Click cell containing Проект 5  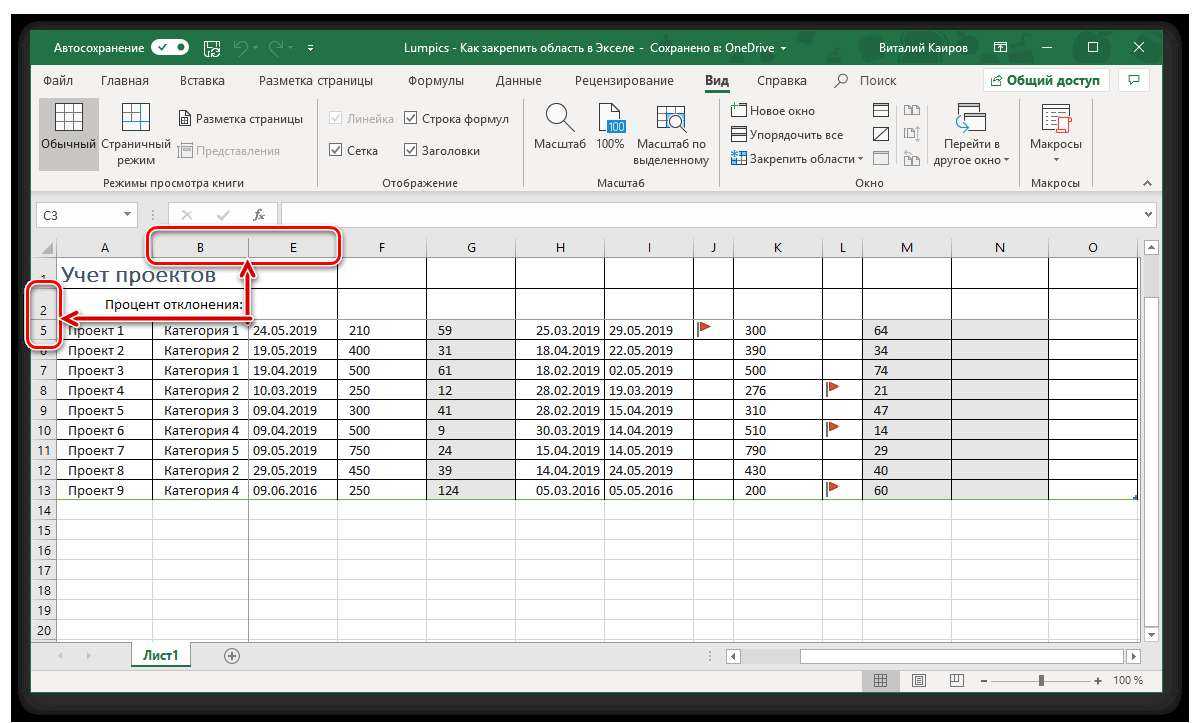coord(104,410)
